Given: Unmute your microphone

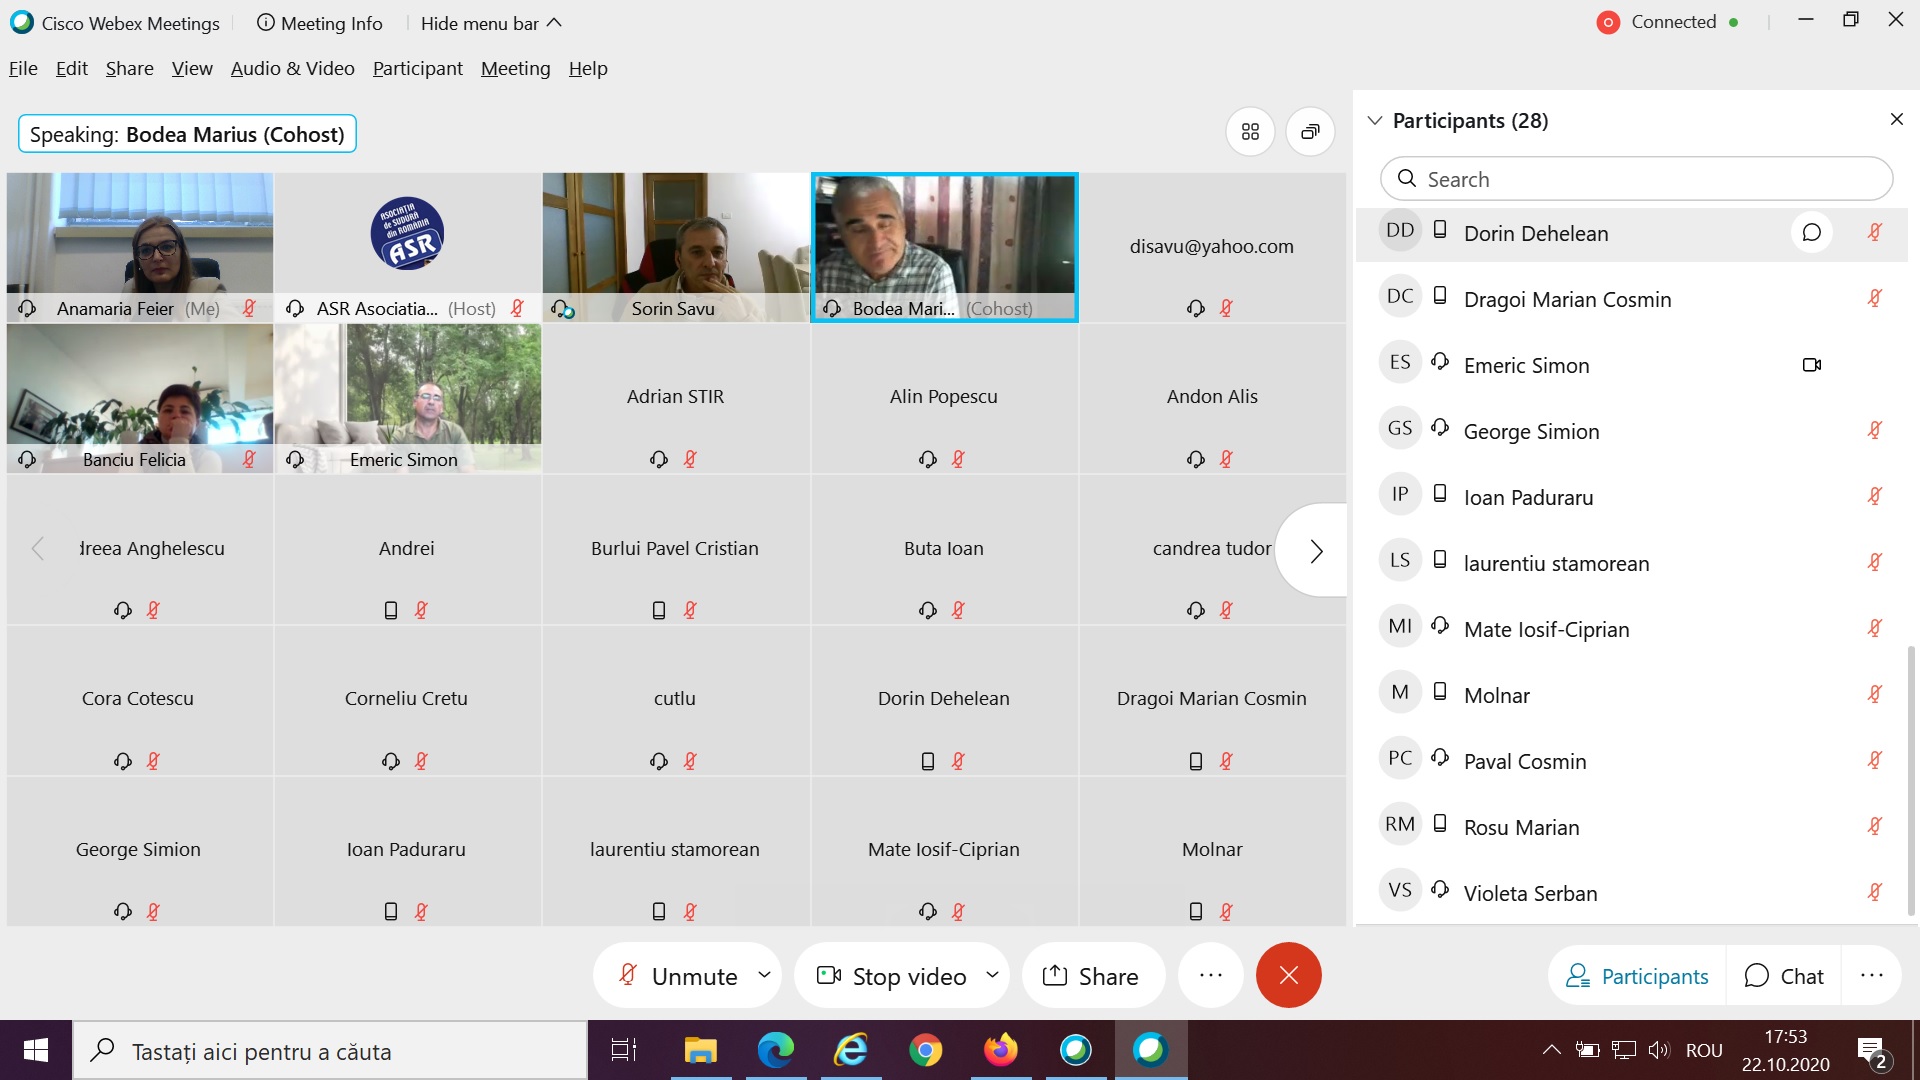Looking at the screenshot, I should click(679, 975).
